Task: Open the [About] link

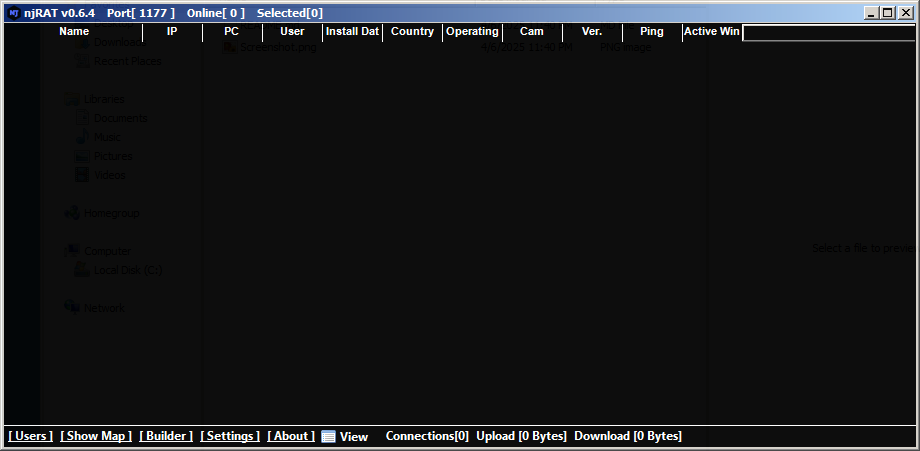Action: (291, 436)
